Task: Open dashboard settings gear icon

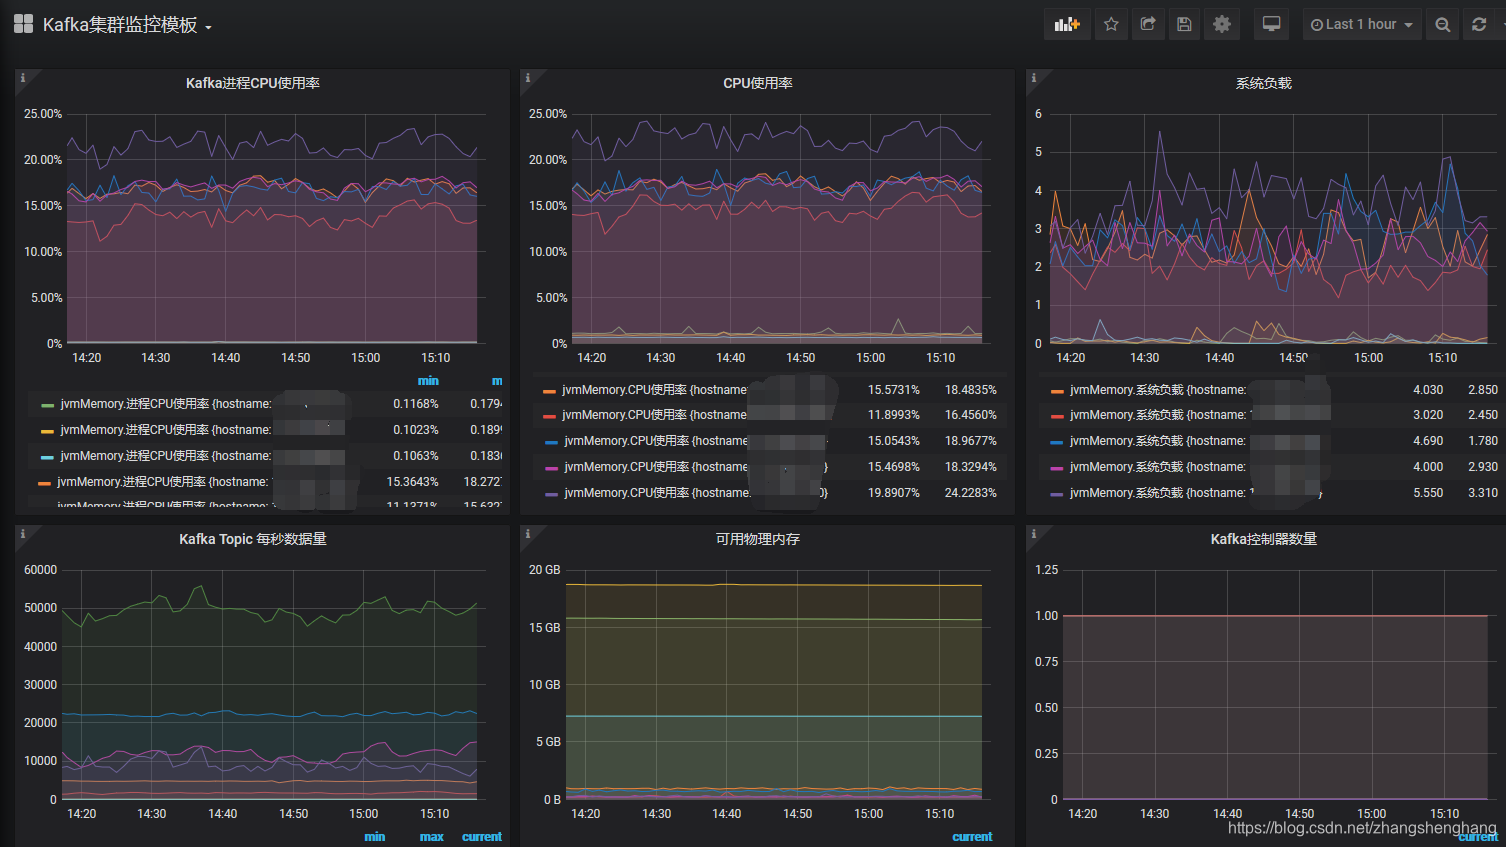Action: (x=1221, y=24)
